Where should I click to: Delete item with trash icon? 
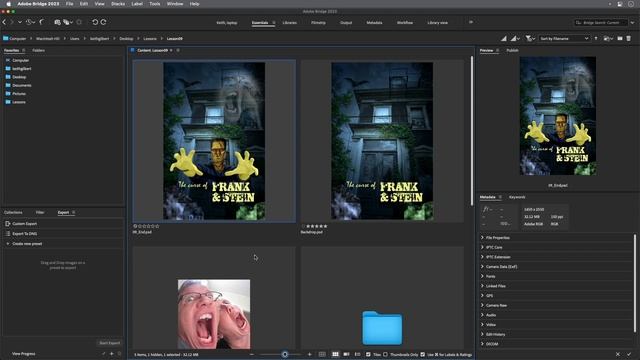tap(629, 38)
